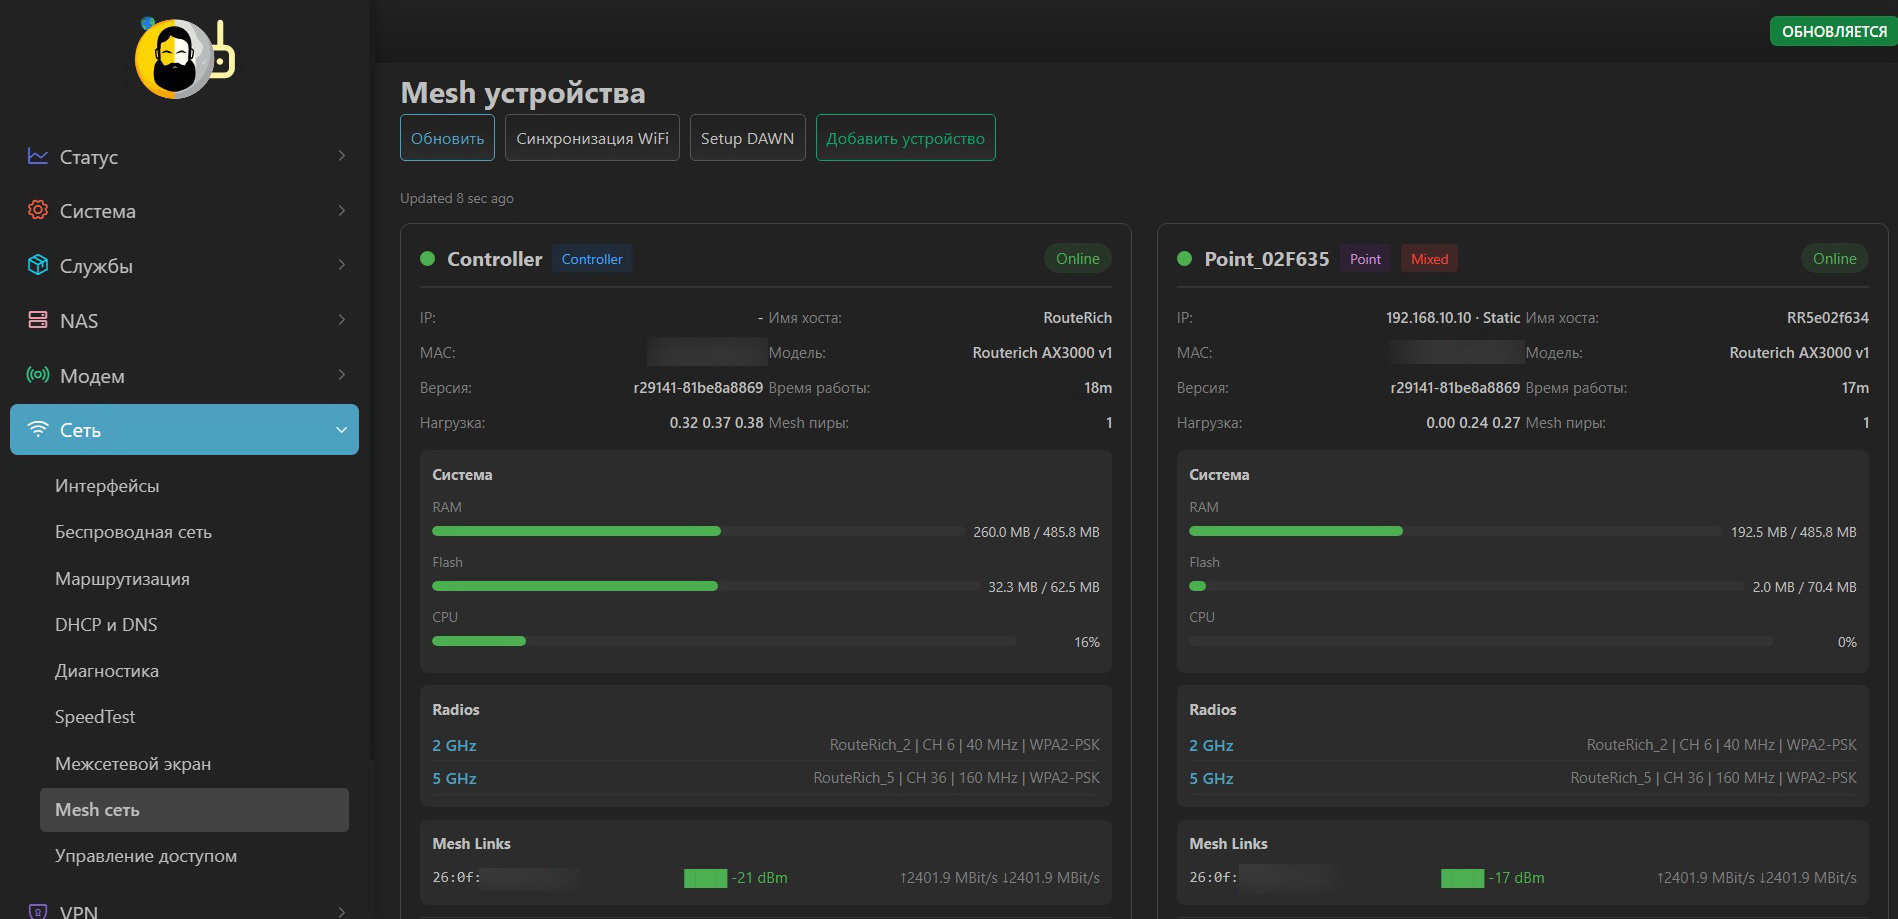
Task: Open Controller 2 GHz radio link
Action: click(x=454, y=746)
